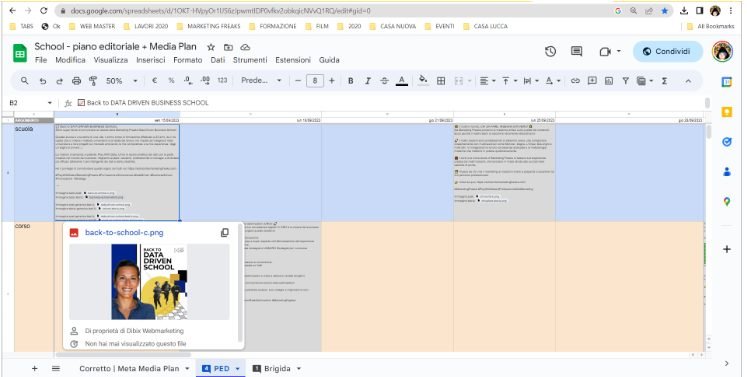
Task: Show all sheets list button
Action: (x=56, y=368)
